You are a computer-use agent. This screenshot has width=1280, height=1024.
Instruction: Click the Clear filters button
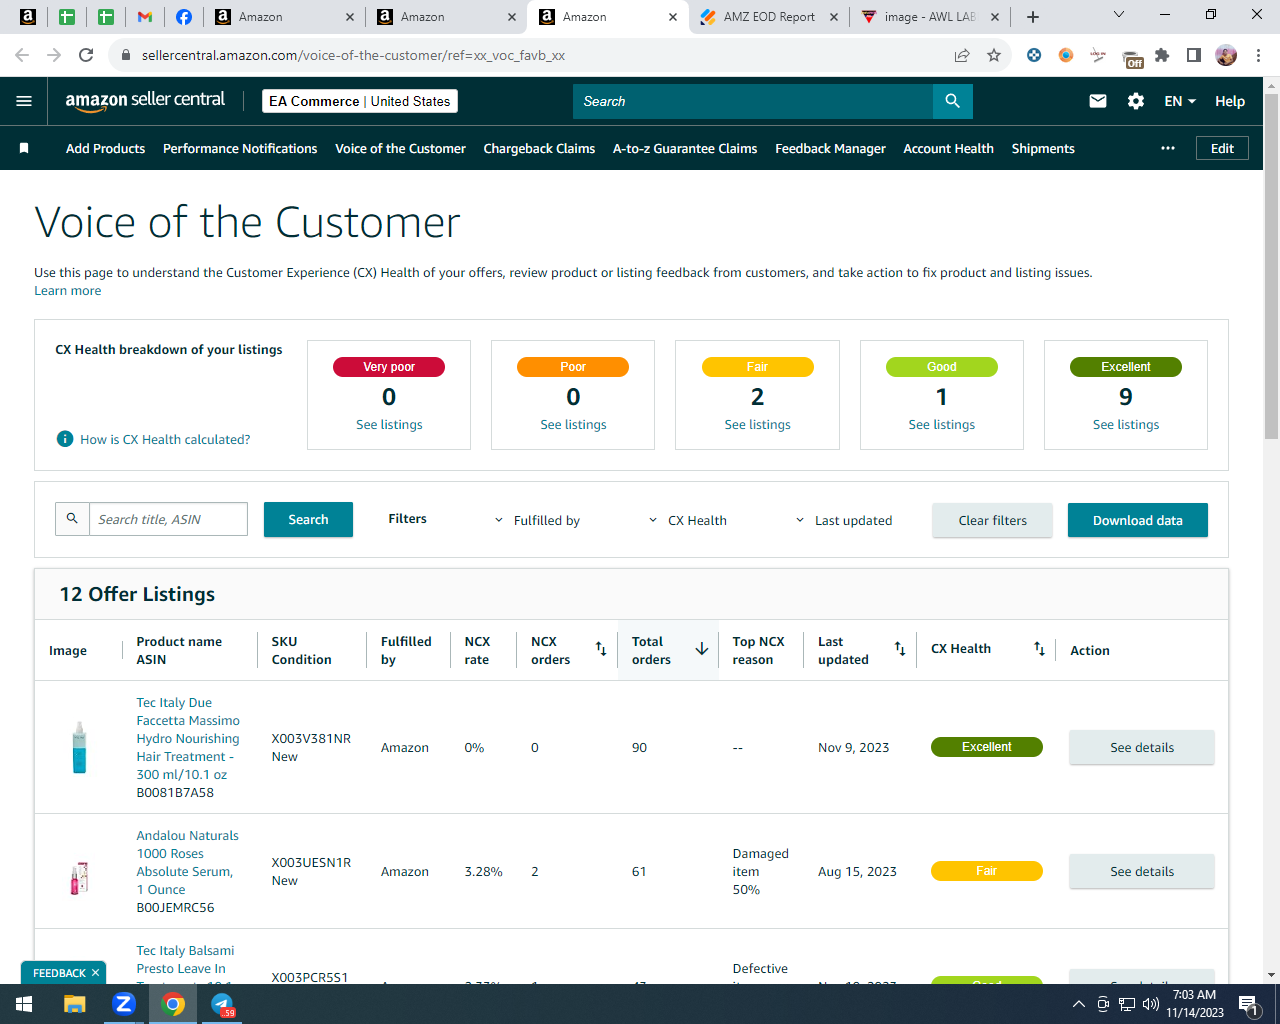click(992, 520)
